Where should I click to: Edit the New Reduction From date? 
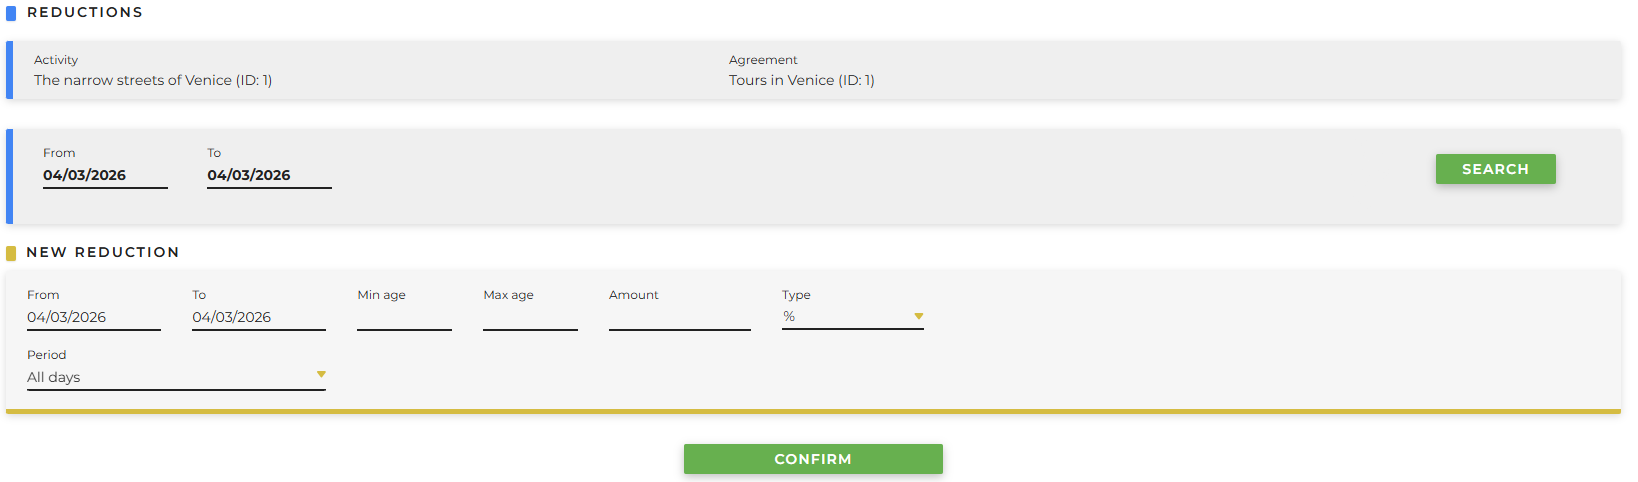pyautogui.click(x=93, y=317)
